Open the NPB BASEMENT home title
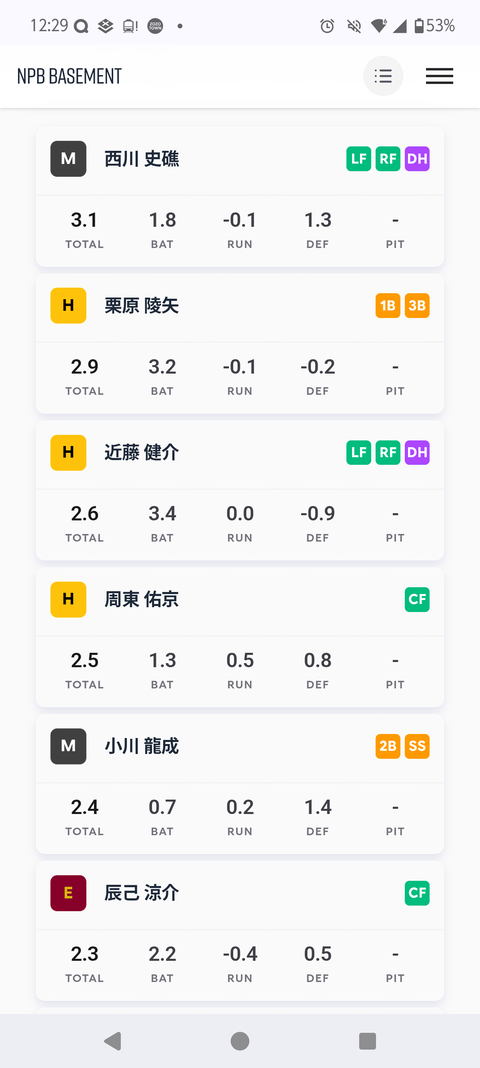The image size is (480, 1068). 69,76
